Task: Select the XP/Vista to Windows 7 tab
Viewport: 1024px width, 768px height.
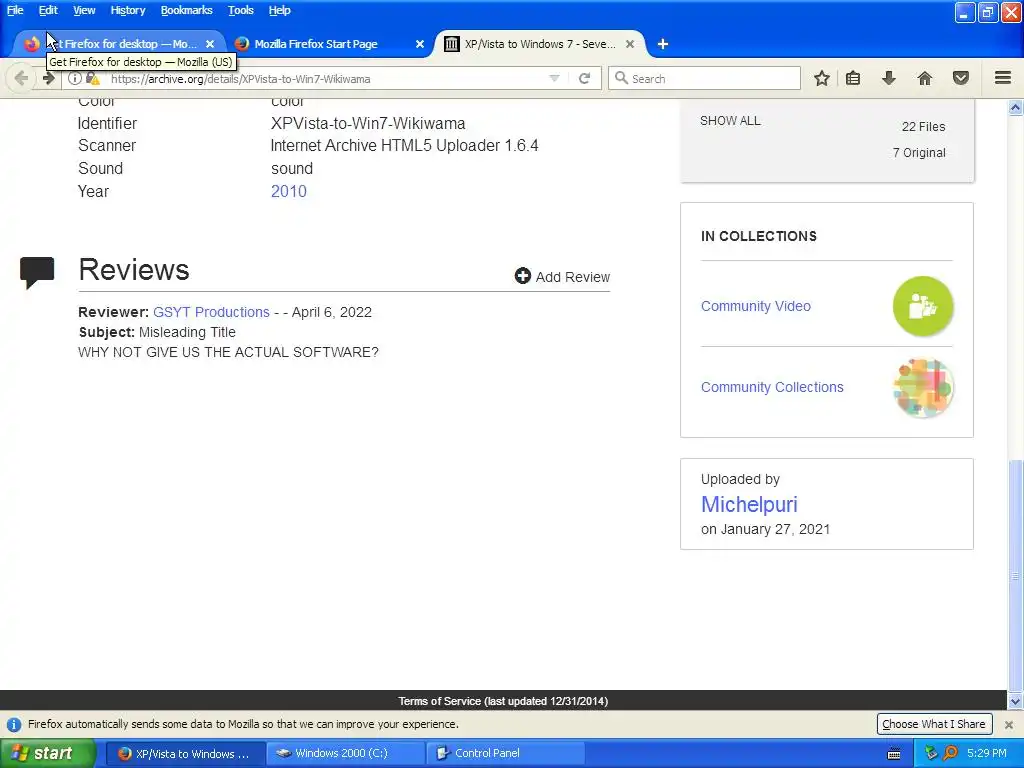Action: (x=539, y=44)
